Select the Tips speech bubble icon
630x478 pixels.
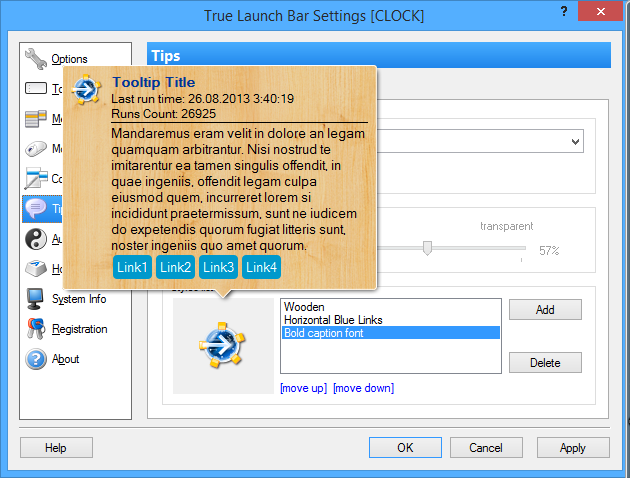click(36, 208)
